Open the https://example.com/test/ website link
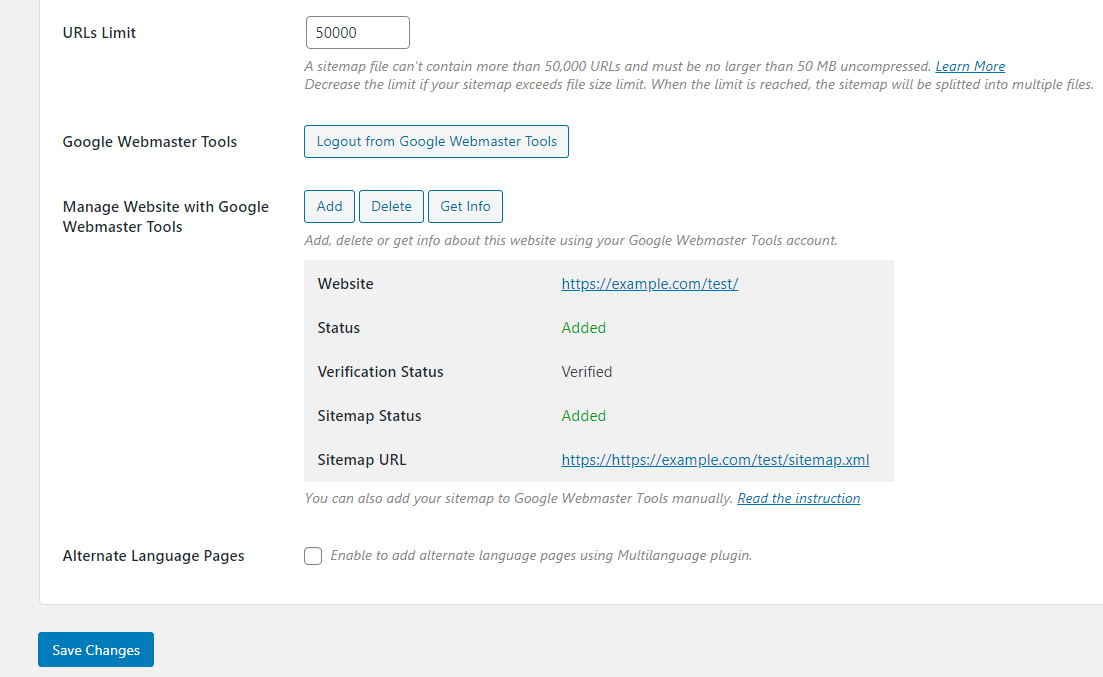1103x677 pixels. click(x=649, y=284)
